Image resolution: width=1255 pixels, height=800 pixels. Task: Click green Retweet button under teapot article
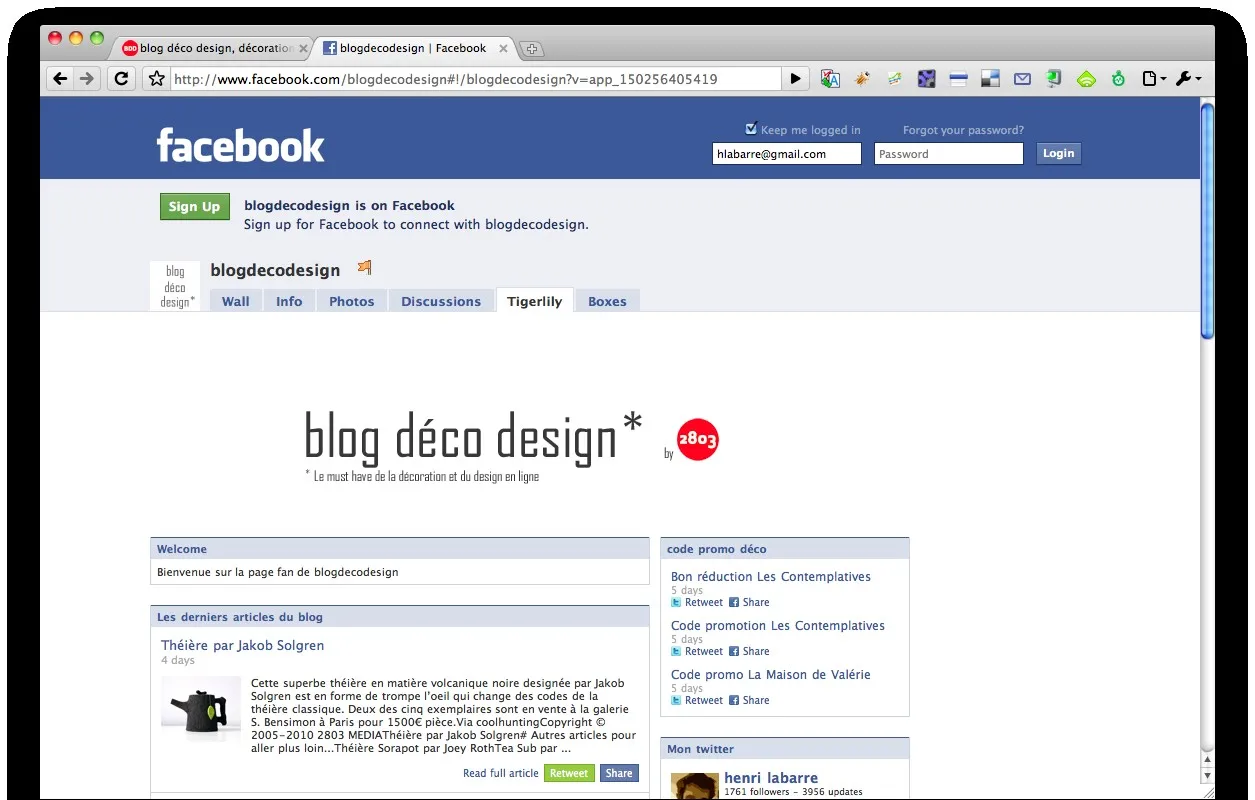coord(569,773)
